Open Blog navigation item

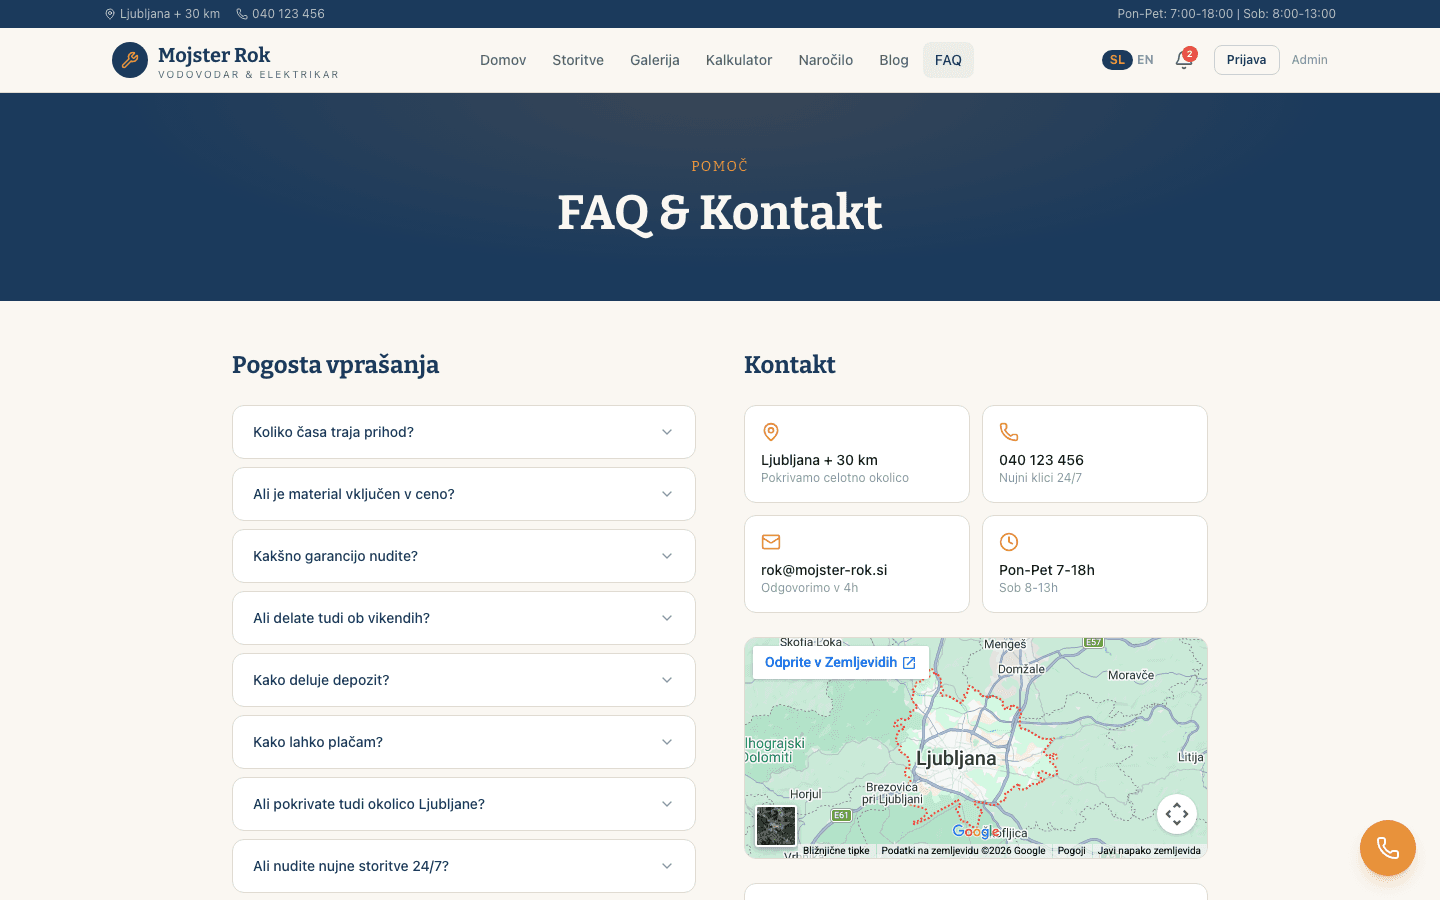point(894,60)
